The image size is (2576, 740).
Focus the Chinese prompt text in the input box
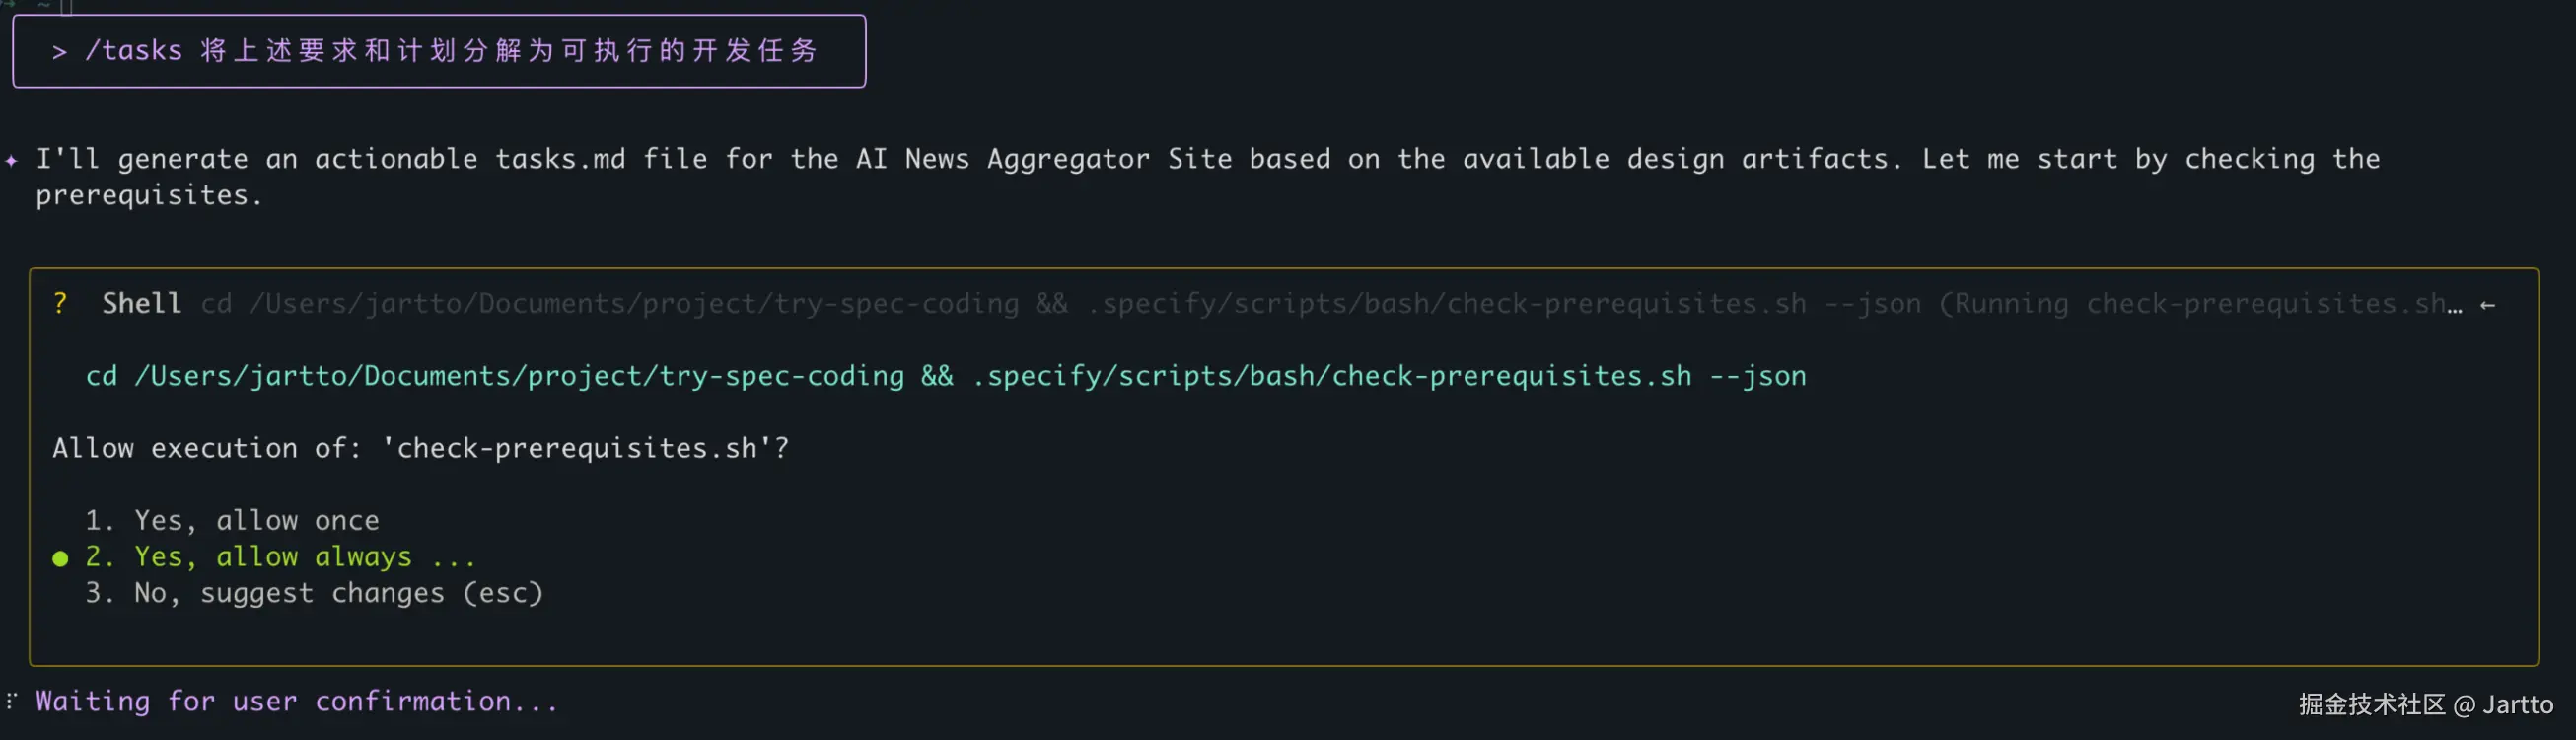pos(508,51)
